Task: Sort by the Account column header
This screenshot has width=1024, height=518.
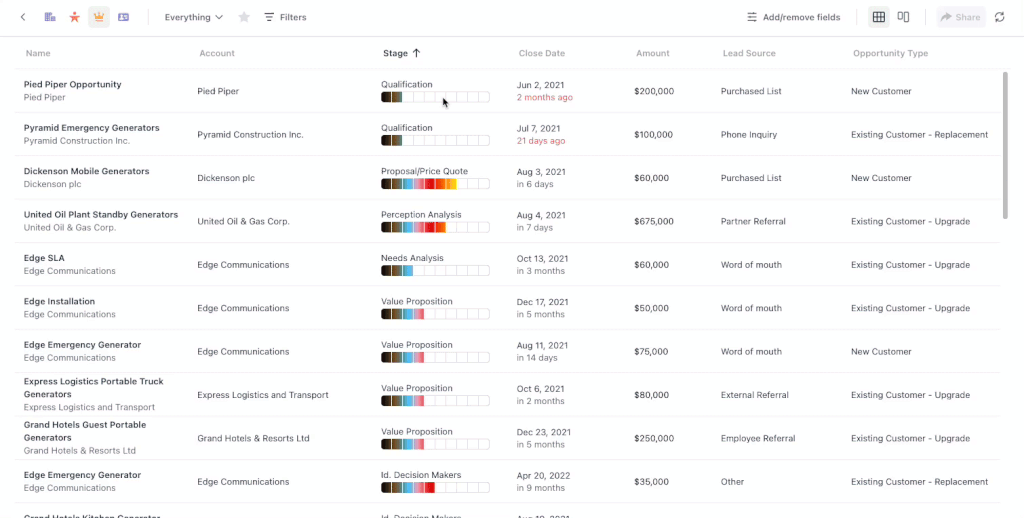Action: tap(217, 54)
